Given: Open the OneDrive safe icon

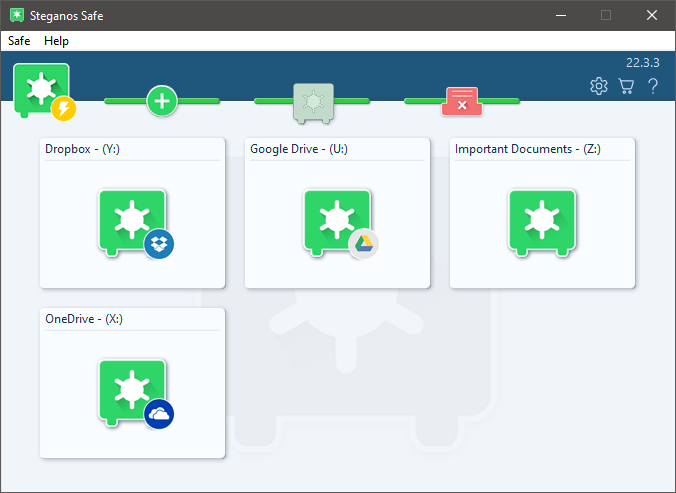Looking at the screenshot, I should pos(136,393).
